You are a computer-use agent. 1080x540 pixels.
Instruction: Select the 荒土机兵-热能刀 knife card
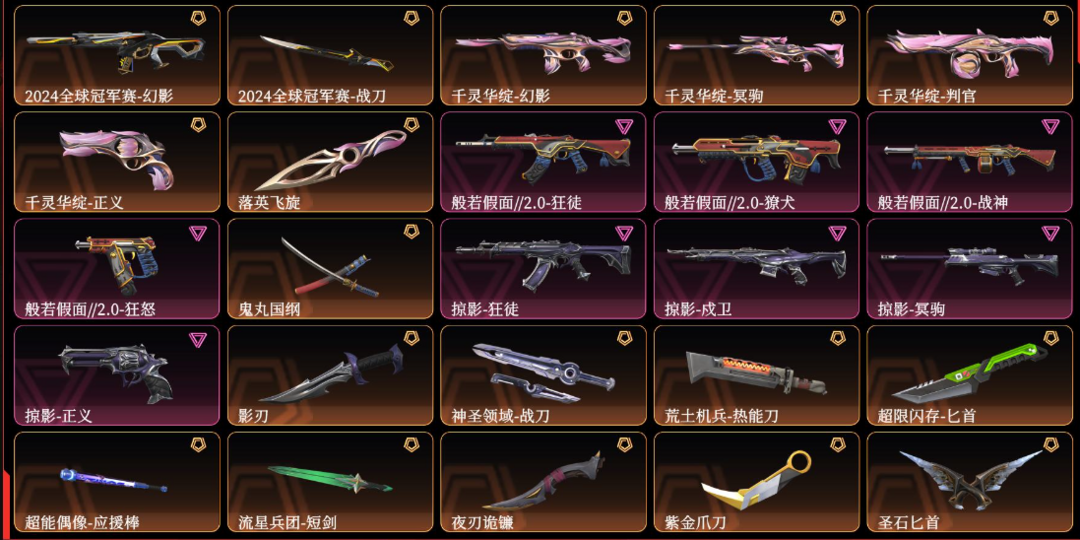pyautogui.click(x=756, y=375)
